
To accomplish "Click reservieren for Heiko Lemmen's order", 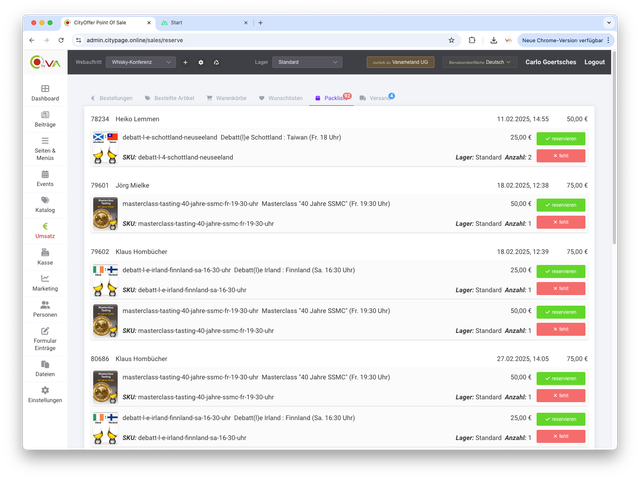I will coord(560,138).
